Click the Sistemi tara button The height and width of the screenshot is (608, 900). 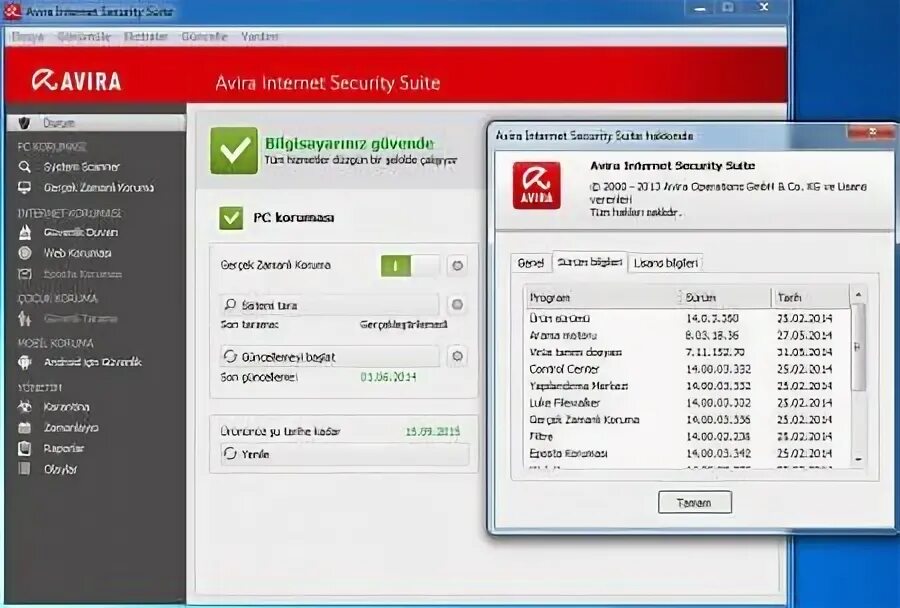point(329,305)
